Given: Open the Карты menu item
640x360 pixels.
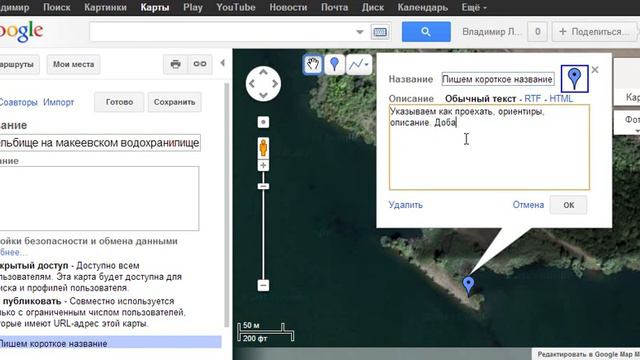Looking at the screenshot, I should [155, 7].
